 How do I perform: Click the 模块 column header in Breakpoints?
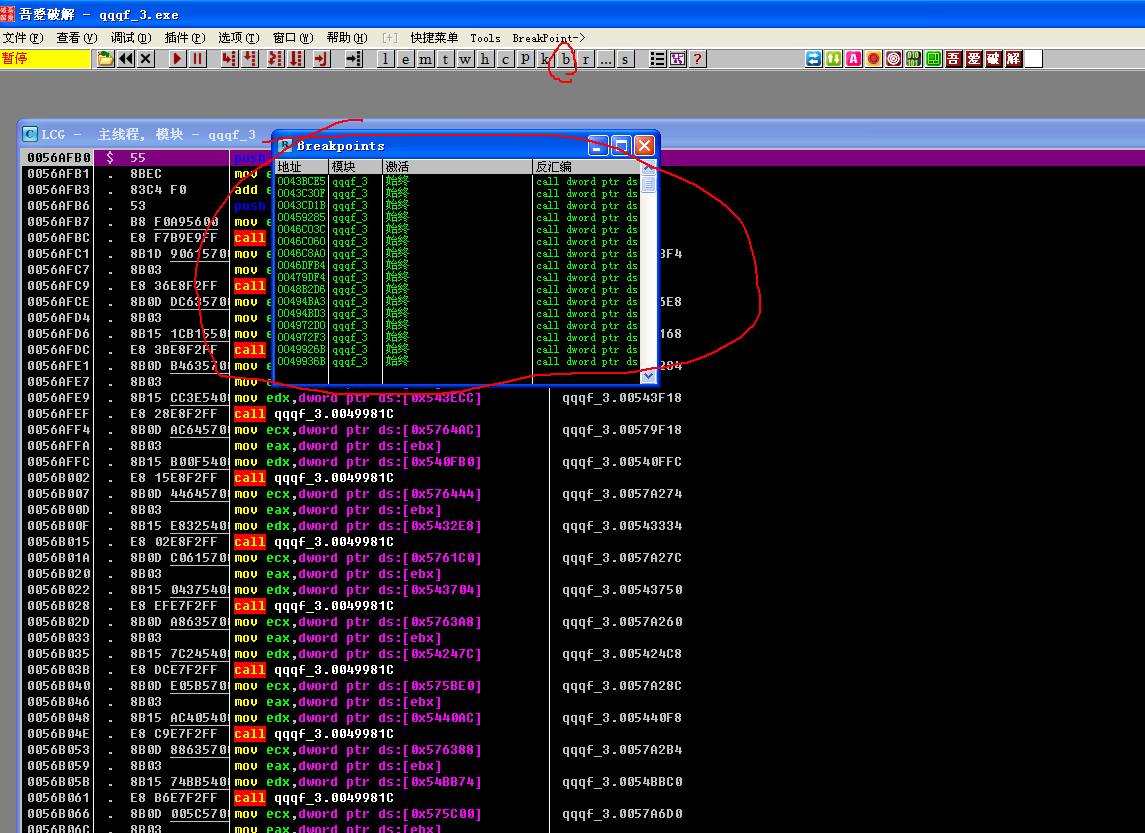(356, 166)
